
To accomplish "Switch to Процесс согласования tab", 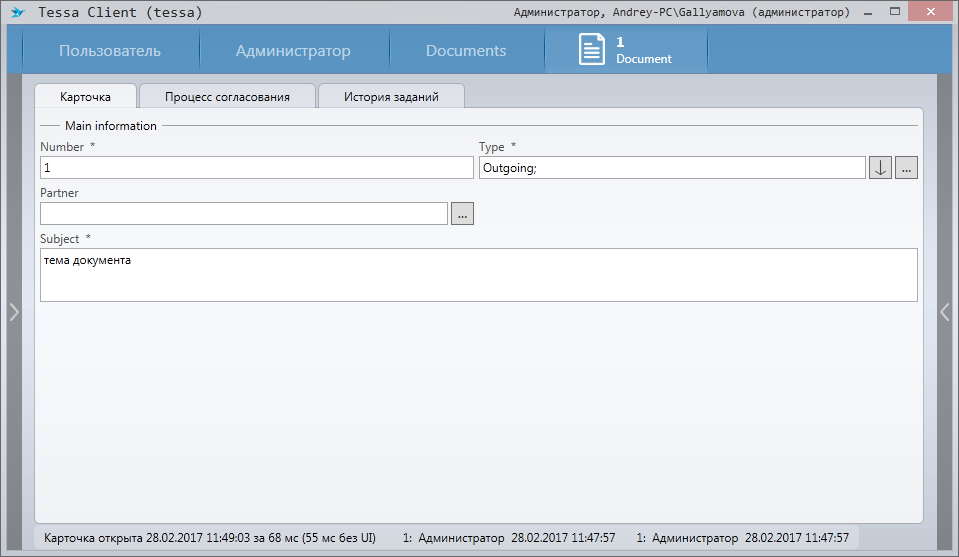I will coord(227,97).
